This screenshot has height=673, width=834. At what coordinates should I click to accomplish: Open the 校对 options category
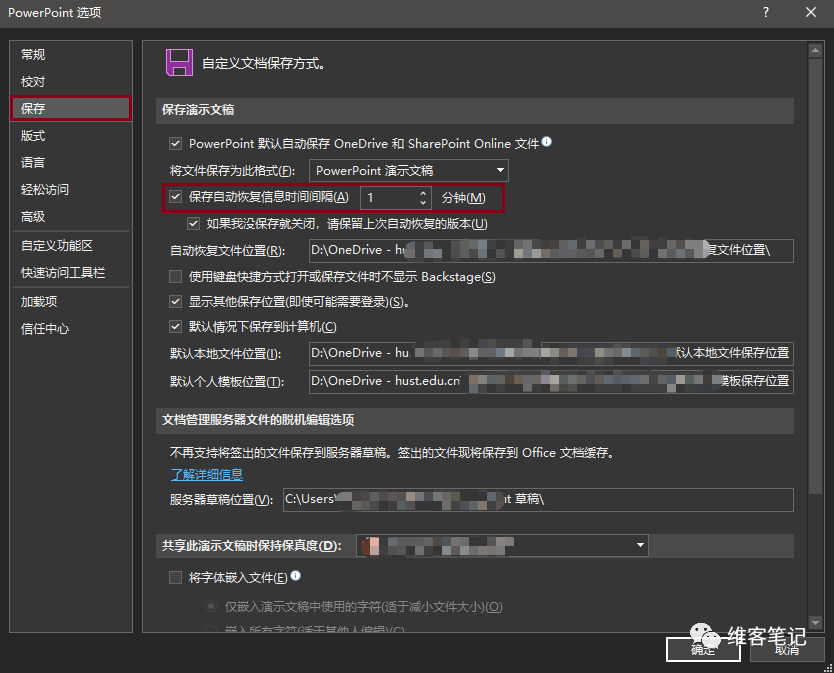[33, 81]
